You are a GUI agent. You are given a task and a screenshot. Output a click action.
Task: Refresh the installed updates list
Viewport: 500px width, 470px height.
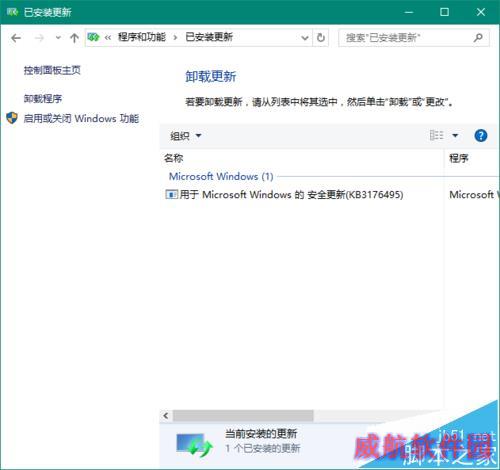[321, 38]
